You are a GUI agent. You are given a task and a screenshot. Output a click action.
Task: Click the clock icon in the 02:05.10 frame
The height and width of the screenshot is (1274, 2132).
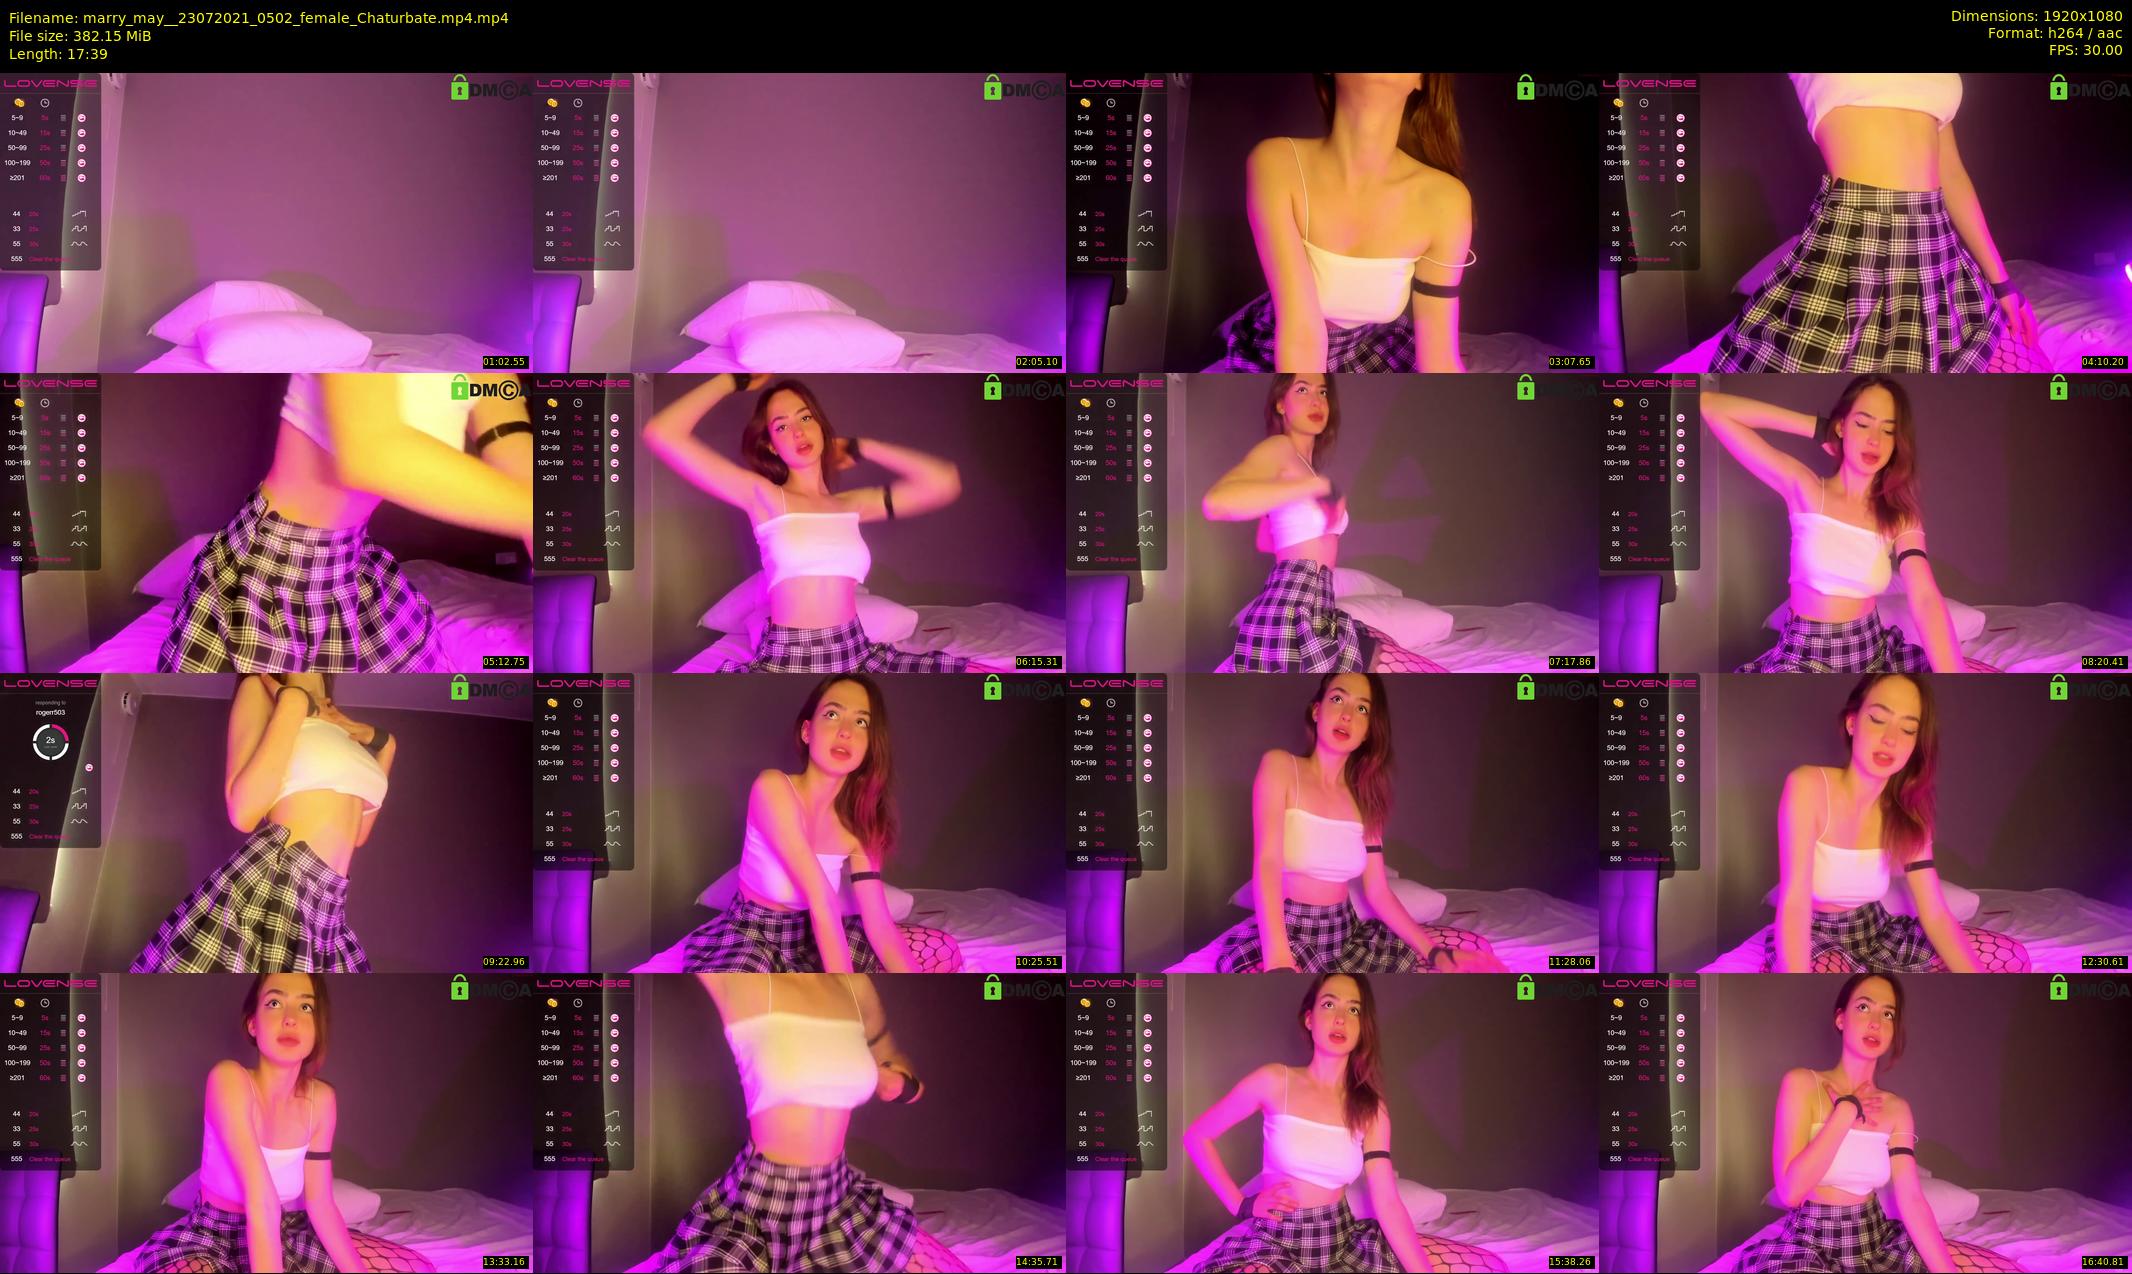click(x=578, y=103)
